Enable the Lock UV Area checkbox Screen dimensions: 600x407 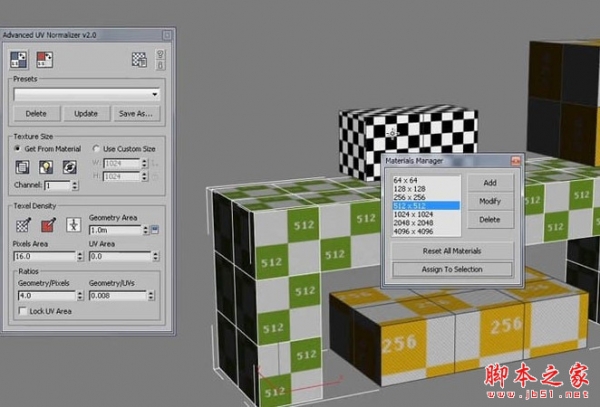tap(23, 311)
